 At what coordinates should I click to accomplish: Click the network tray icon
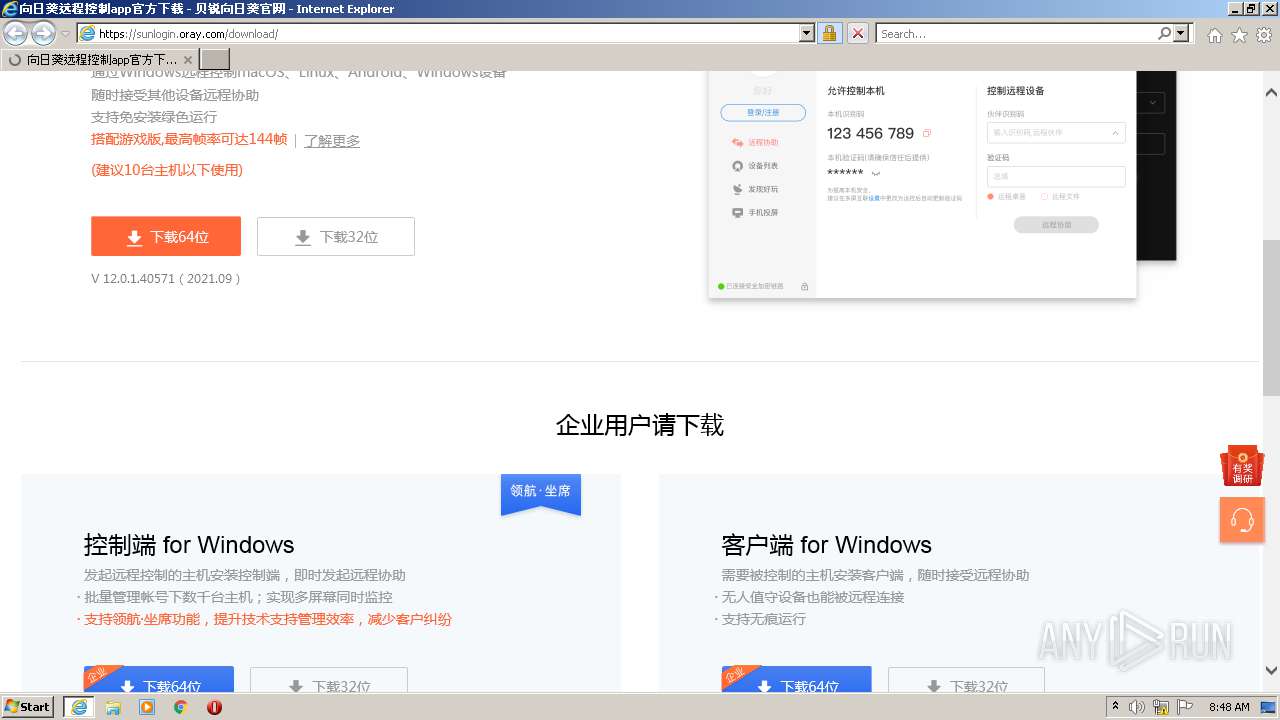tap(1161, 707)
